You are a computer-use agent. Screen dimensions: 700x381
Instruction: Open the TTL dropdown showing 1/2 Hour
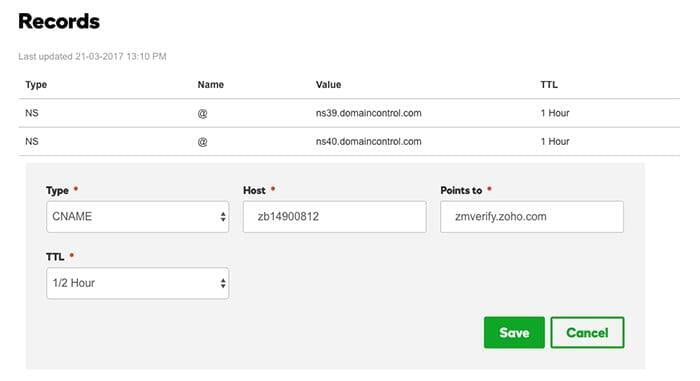[x=138, y=283]
